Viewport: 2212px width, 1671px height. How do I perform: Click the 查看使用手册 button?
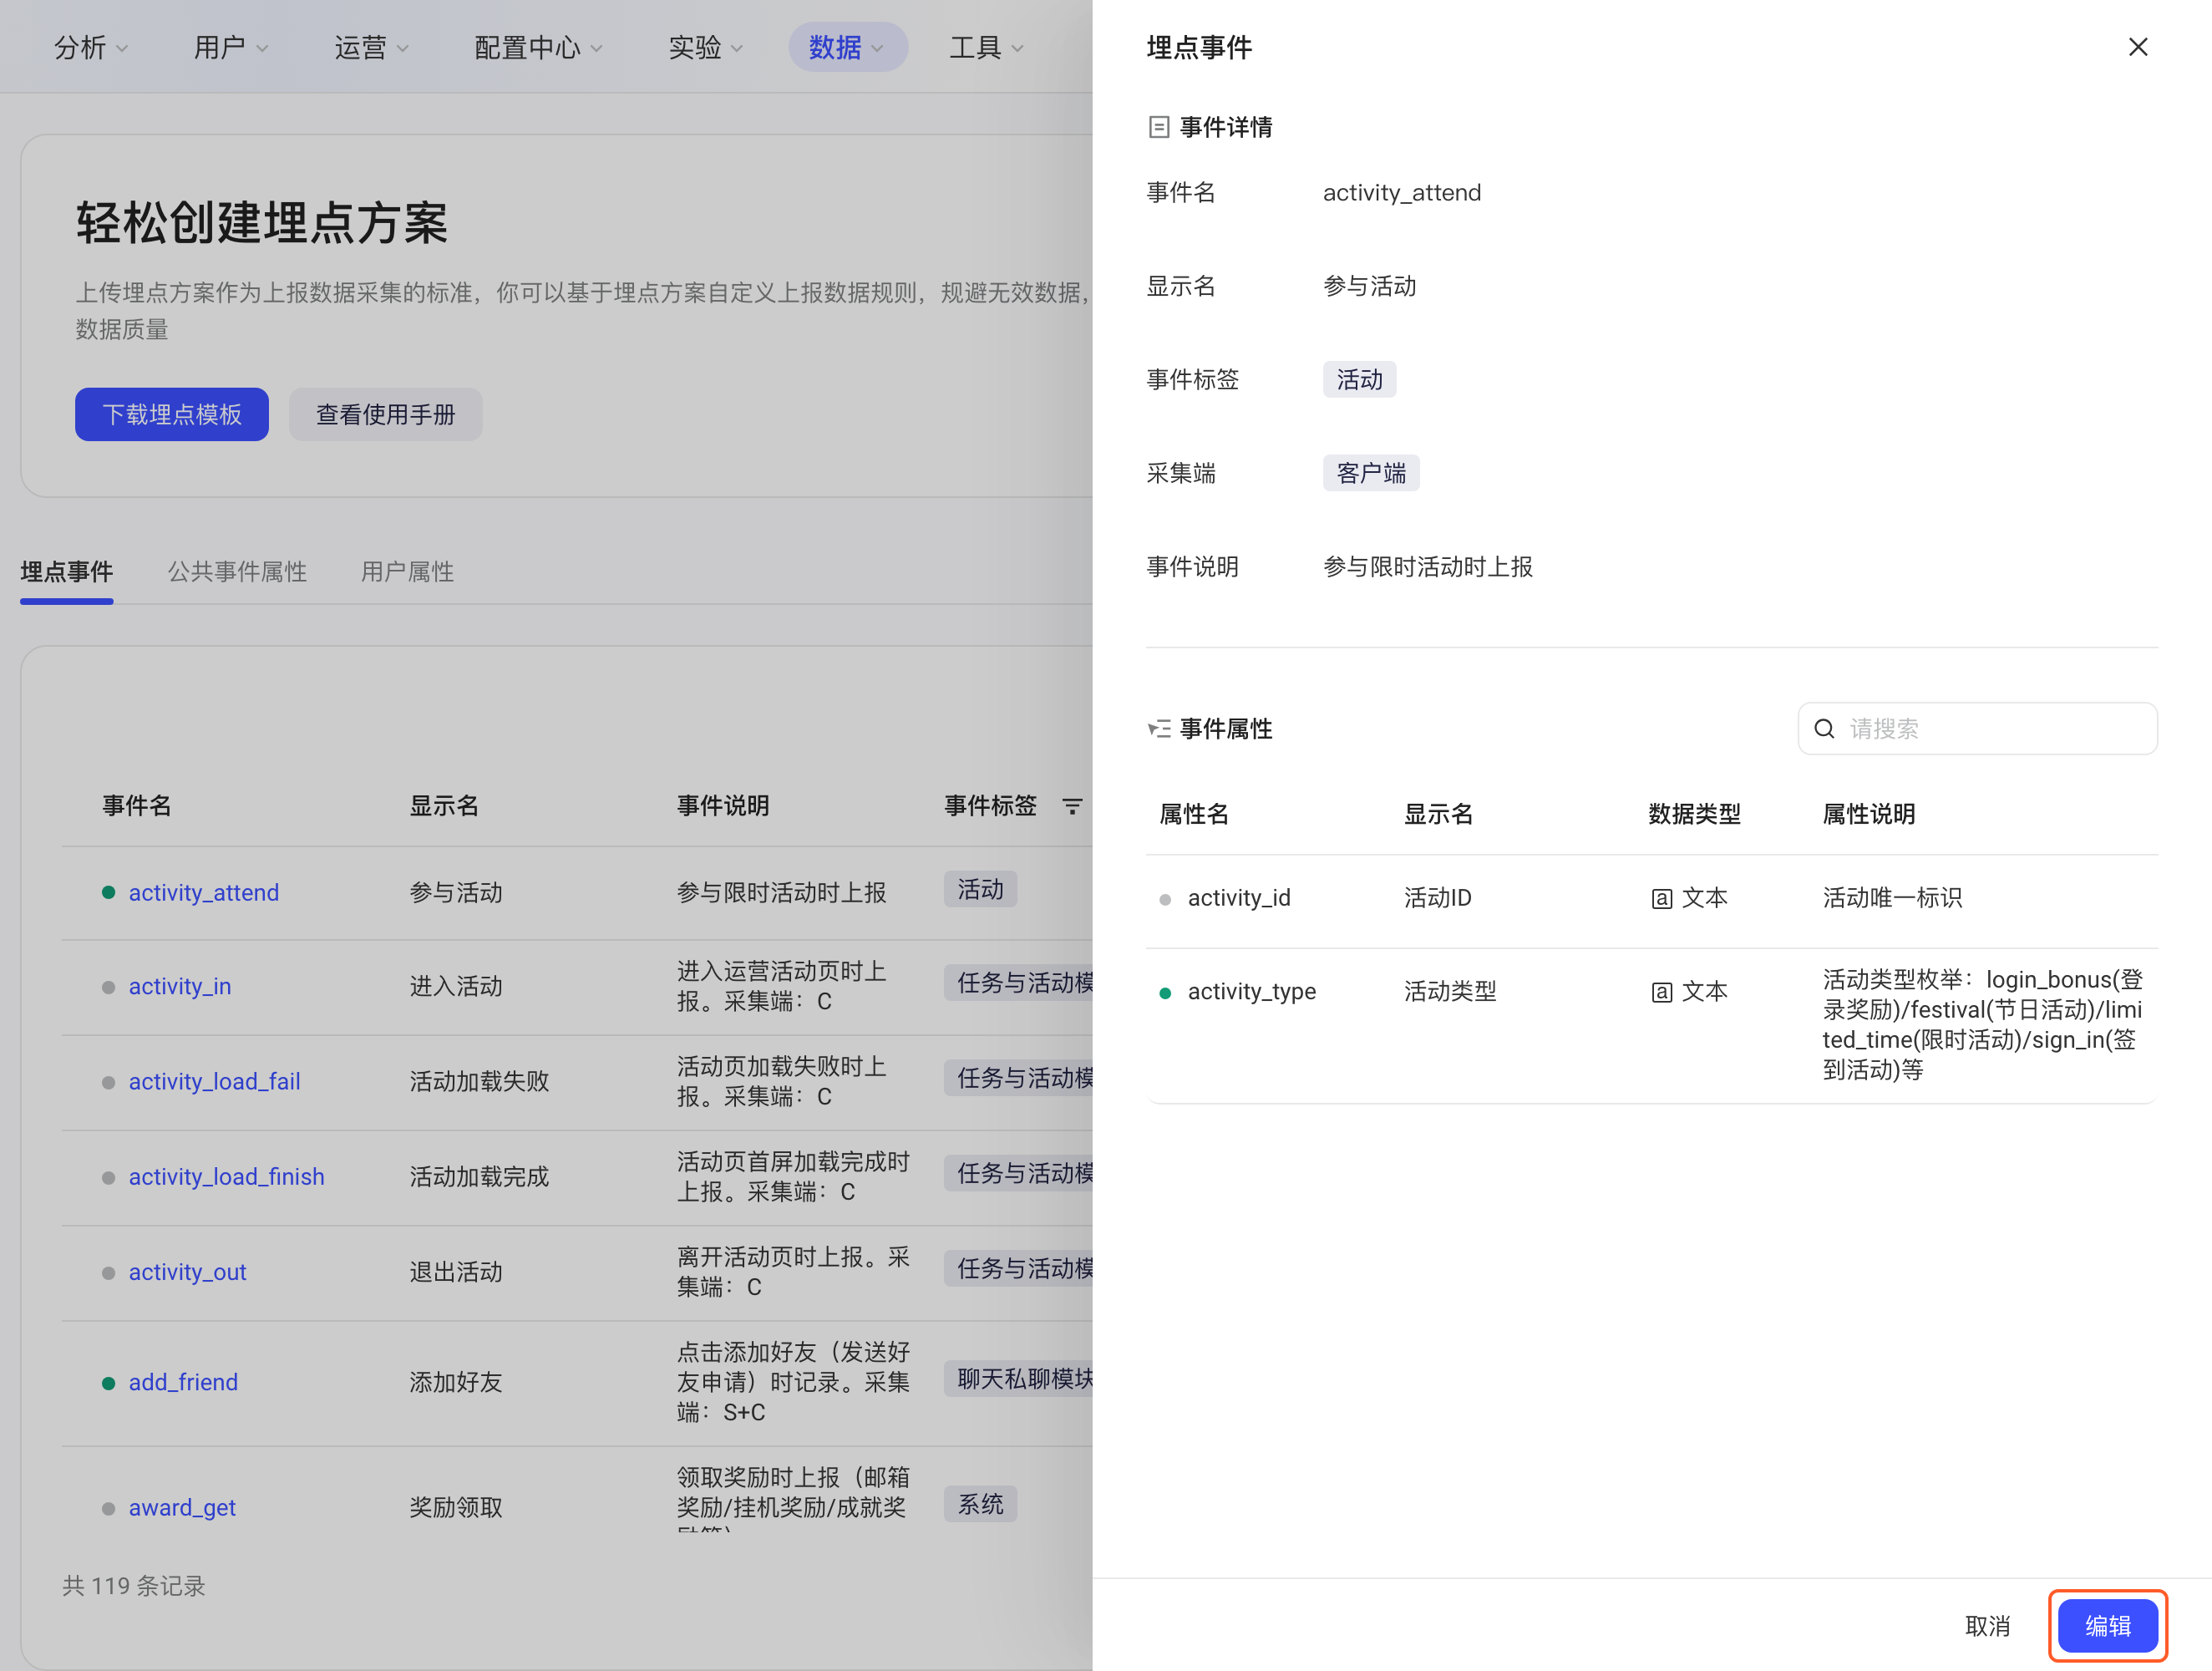(x=385, y=414)
